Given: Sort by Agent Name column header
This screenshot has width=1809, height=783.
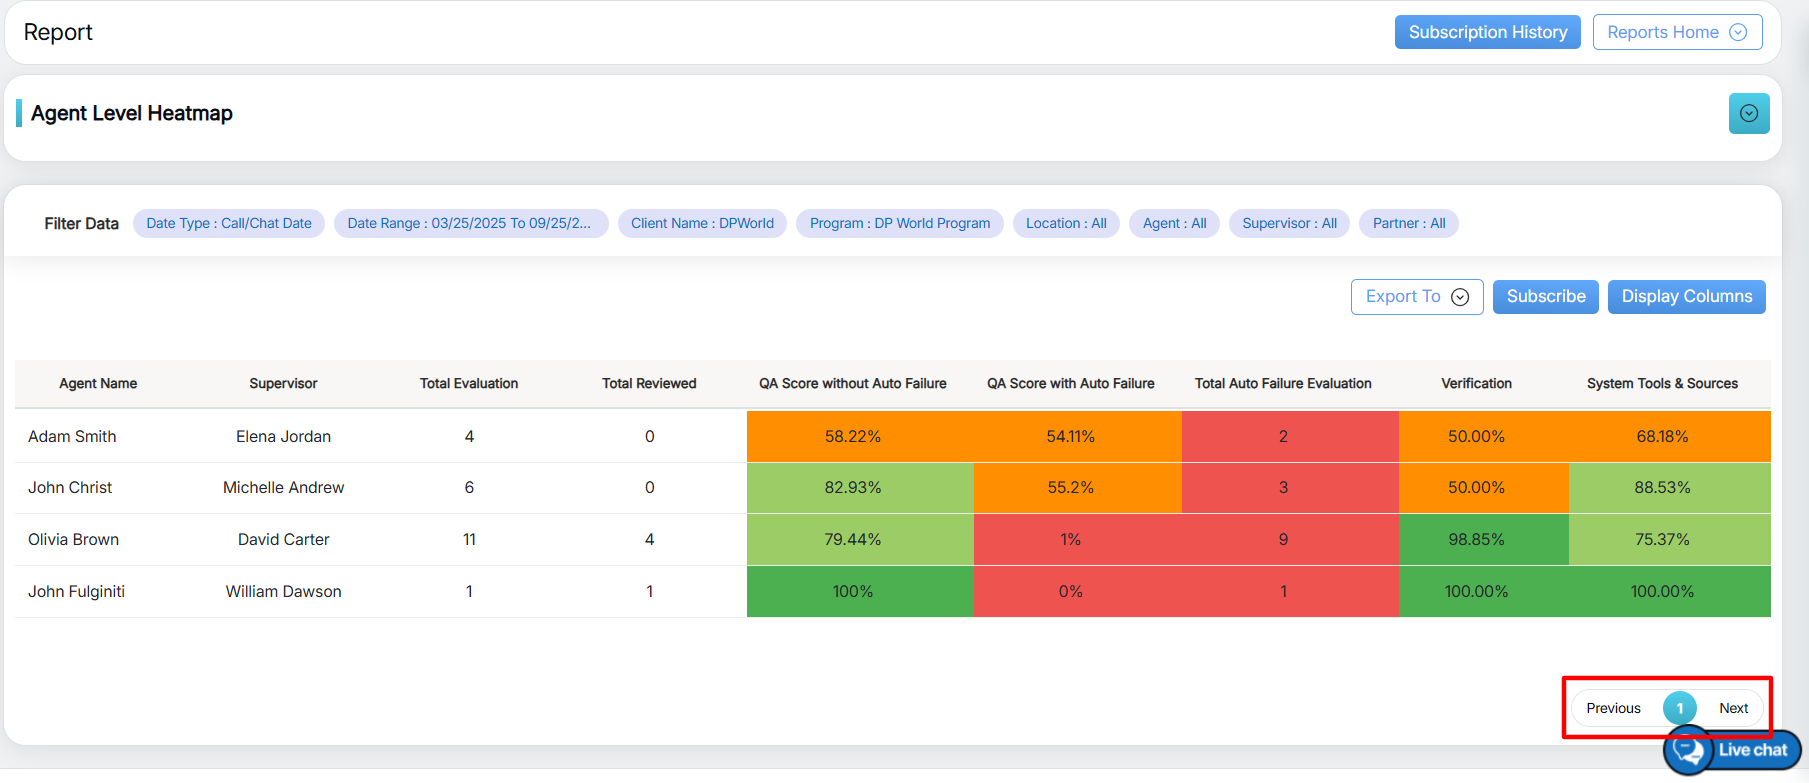Looking at the screenshot, I should point(98,383).
